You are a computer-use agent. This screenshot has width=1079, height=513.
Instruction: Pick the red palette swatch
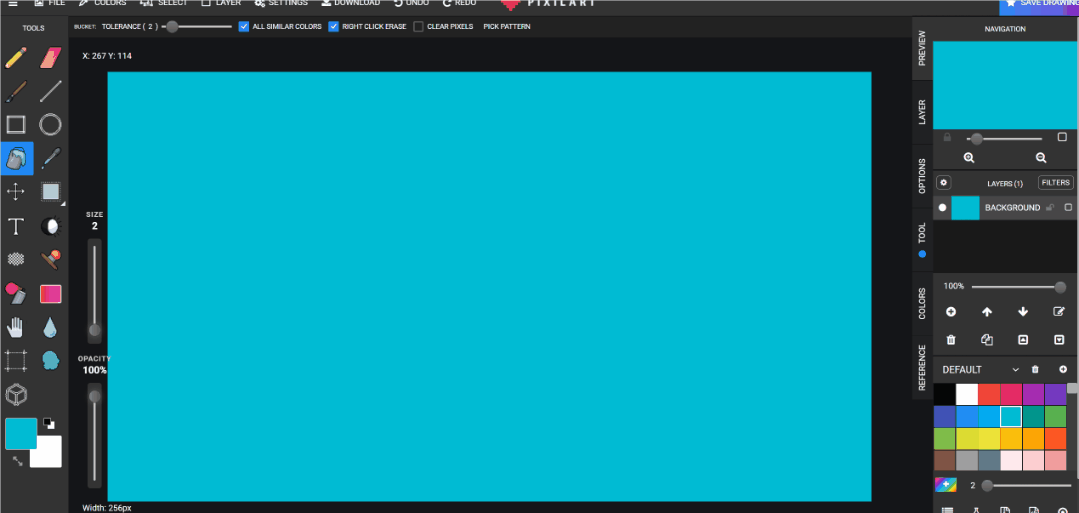989,395
